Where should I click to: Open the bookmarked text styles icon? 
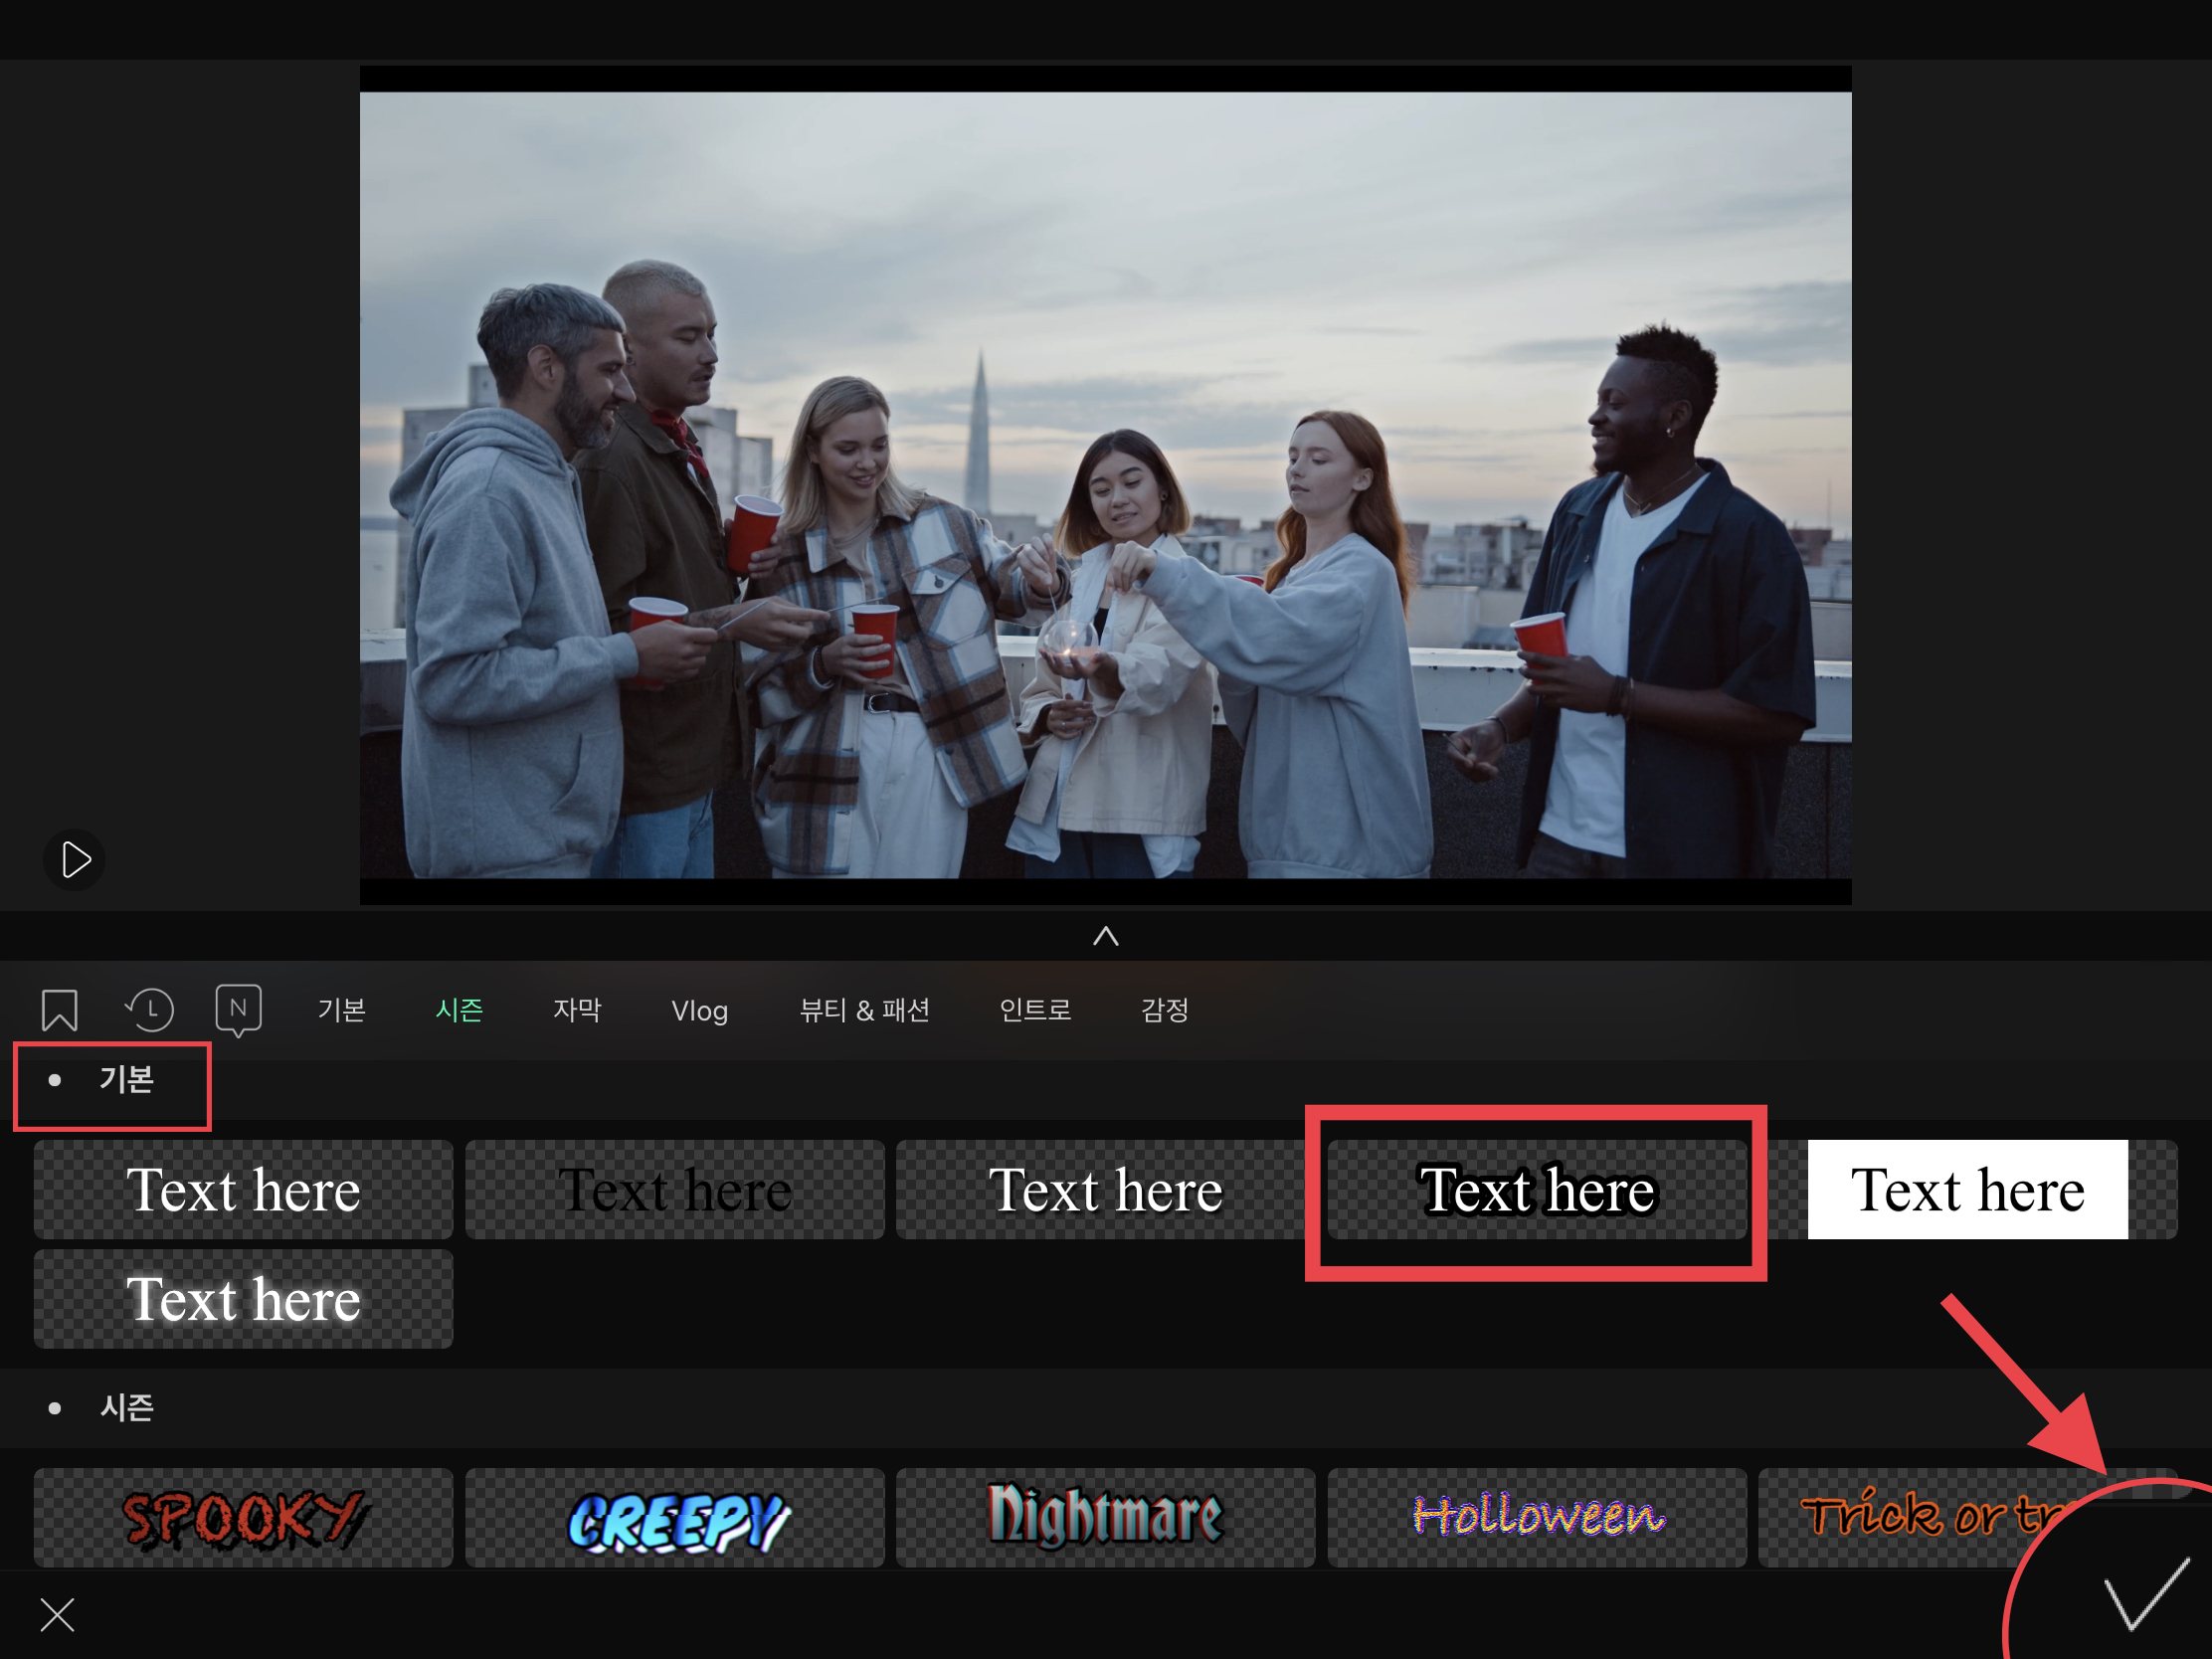pos(59,1010)
